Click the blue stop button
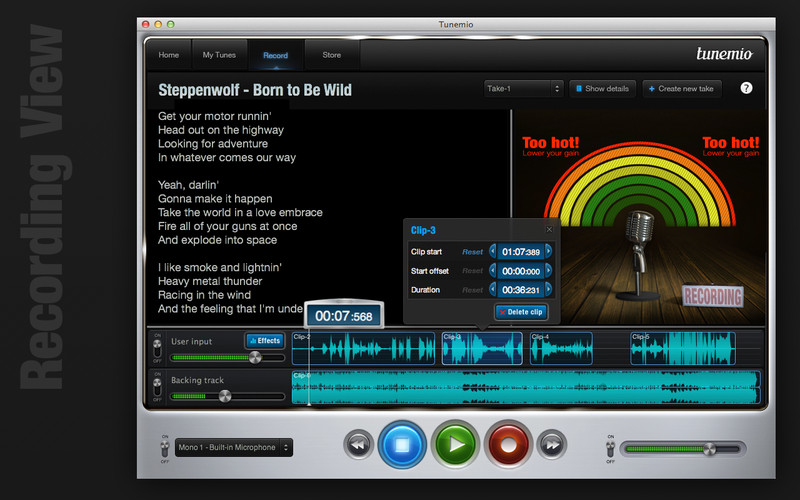The image size is (800, 500). click(x=402, y=445)
